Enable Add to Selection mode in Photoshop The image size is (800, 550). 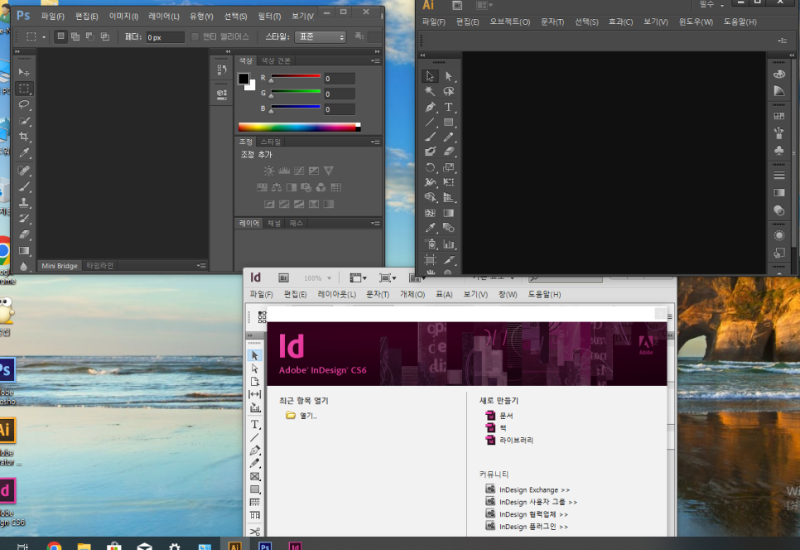(76, 36)
